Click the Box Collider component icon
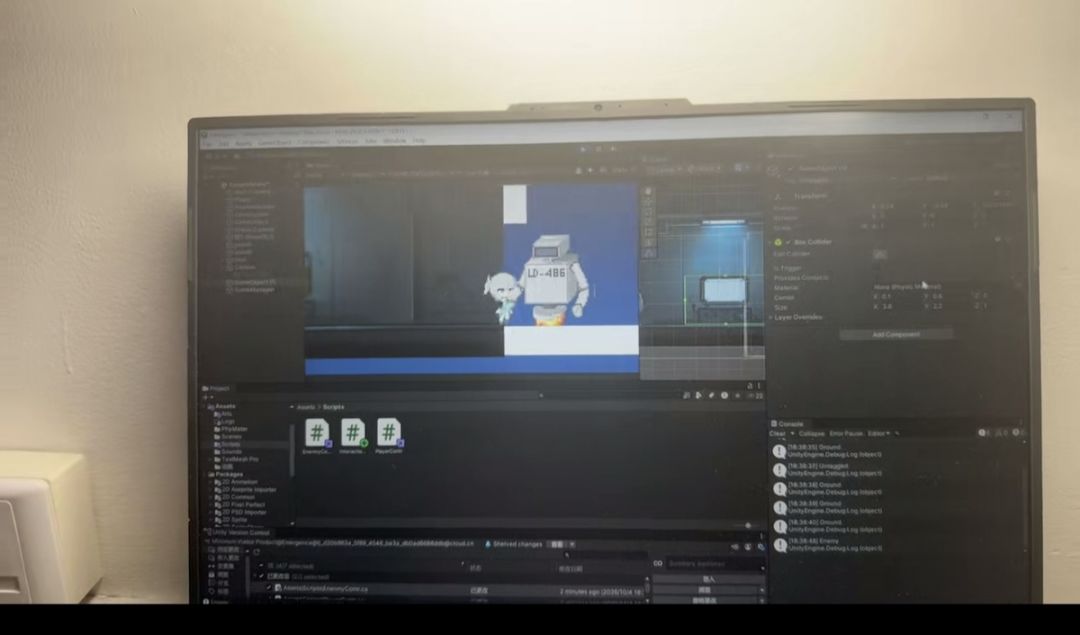The height and width of the screenshot is (635, 1080). tap(778, 242)
